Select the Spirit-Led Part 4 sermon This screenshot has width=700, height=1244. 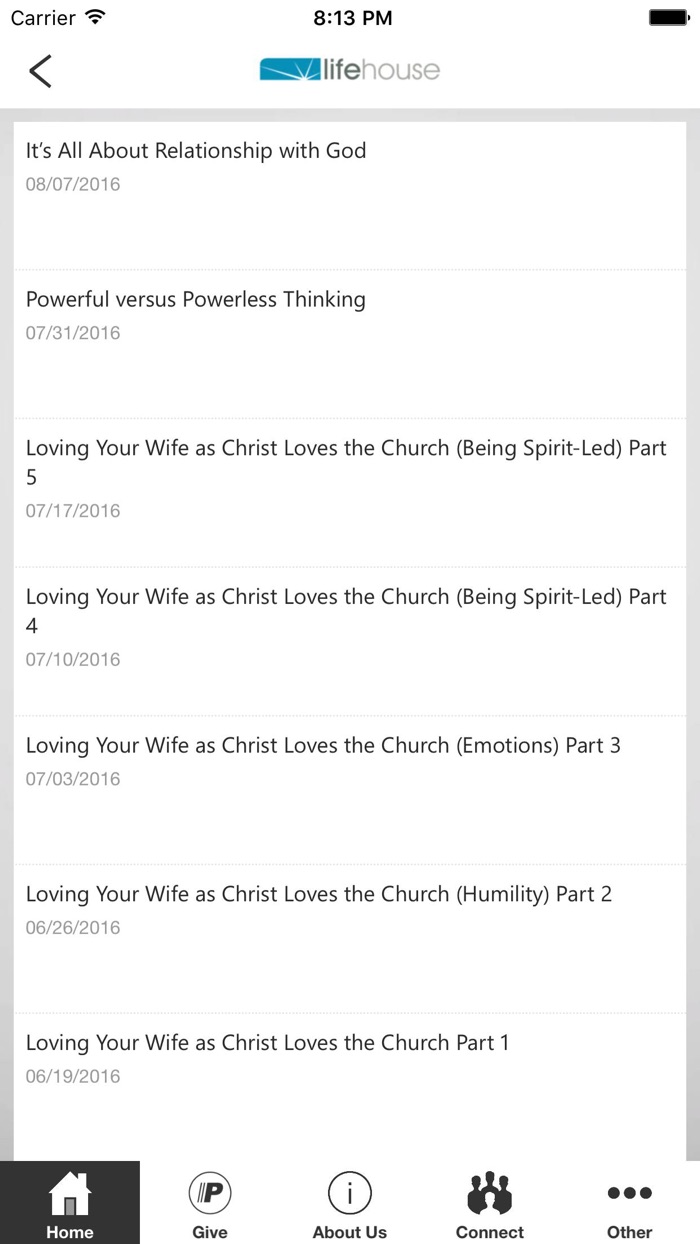tap(345, 610)
